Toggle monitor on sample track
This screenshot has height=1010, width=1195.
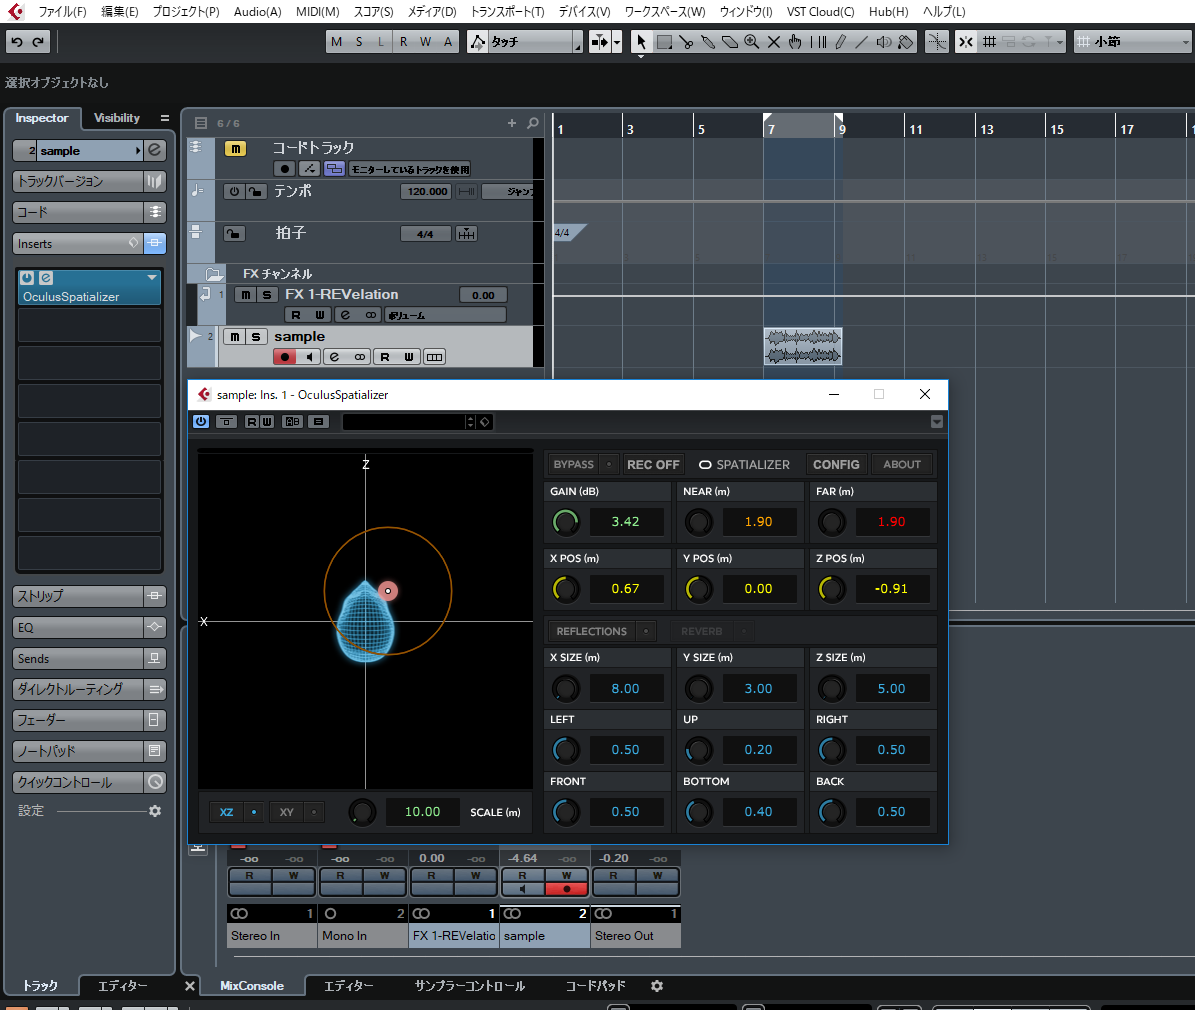pyautogui.click(x=309, y=357)
